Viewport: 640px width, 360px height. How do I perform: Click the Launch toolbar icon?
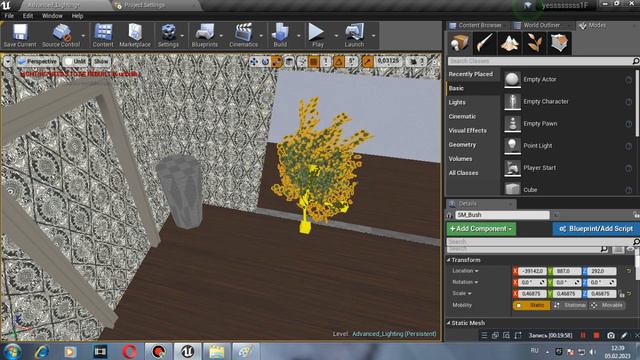[354, 35]
